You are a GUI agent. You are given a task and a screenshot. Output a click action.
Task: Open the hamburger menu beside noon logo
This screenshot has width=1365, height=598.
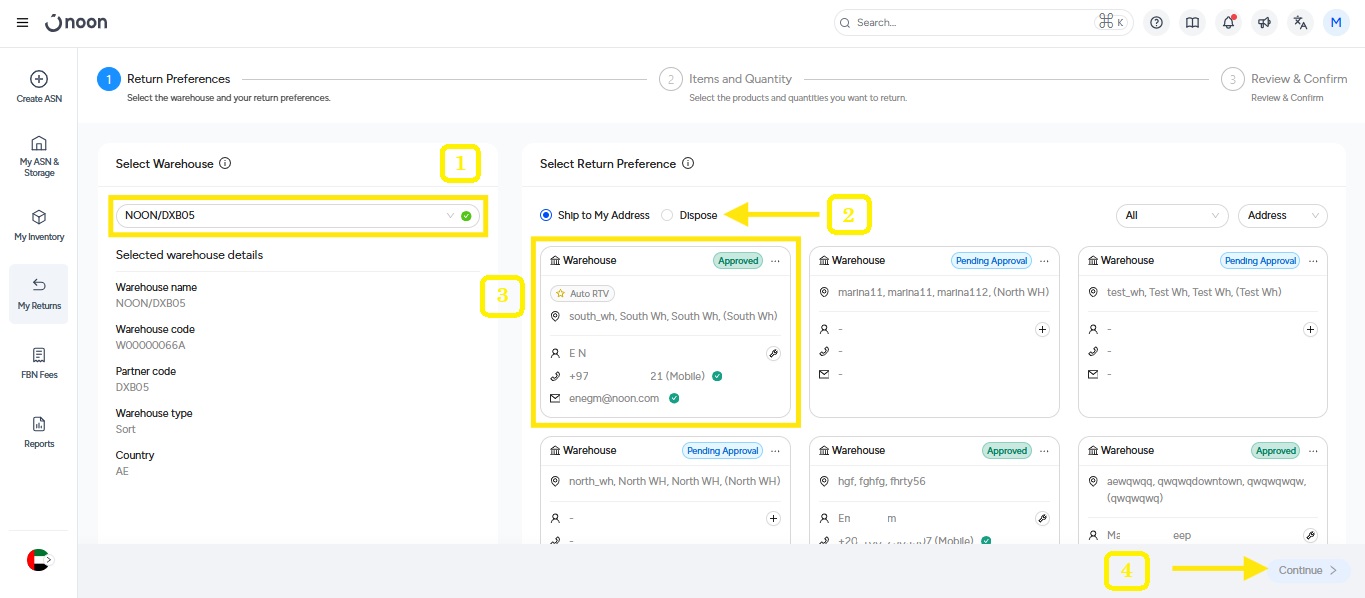coord(22,22)
